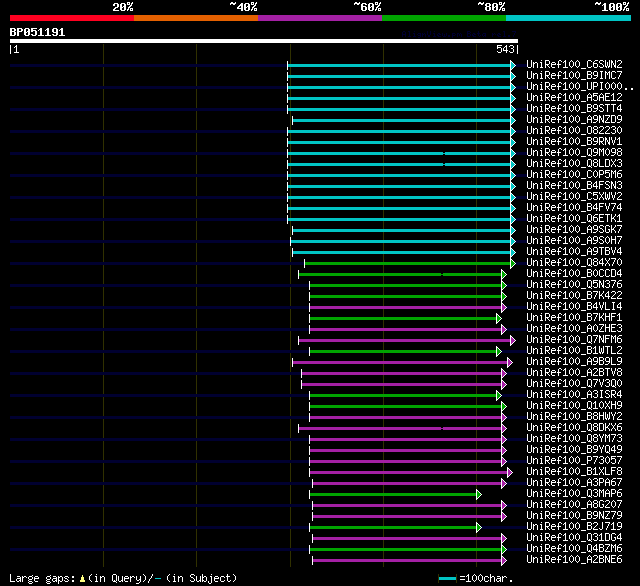Select the UniRef100_C5XWV2 label

(x=574, y=197)
